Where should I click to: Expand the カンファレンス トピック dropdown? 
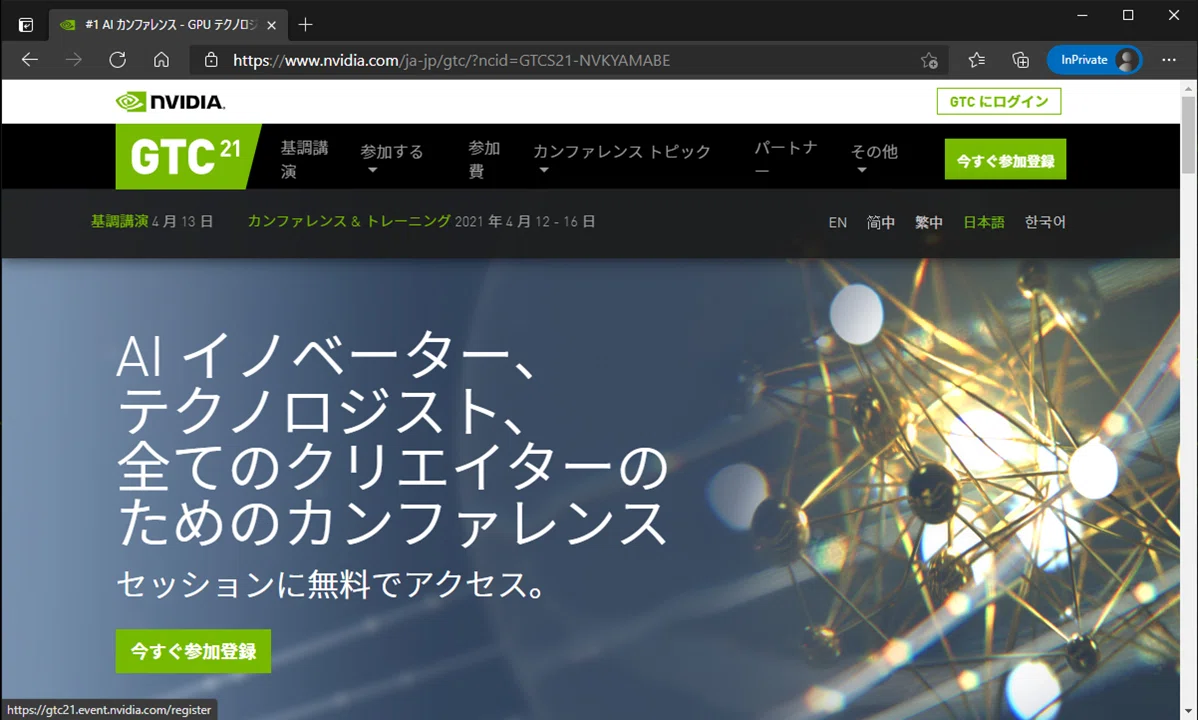click(x=621, y=158)
